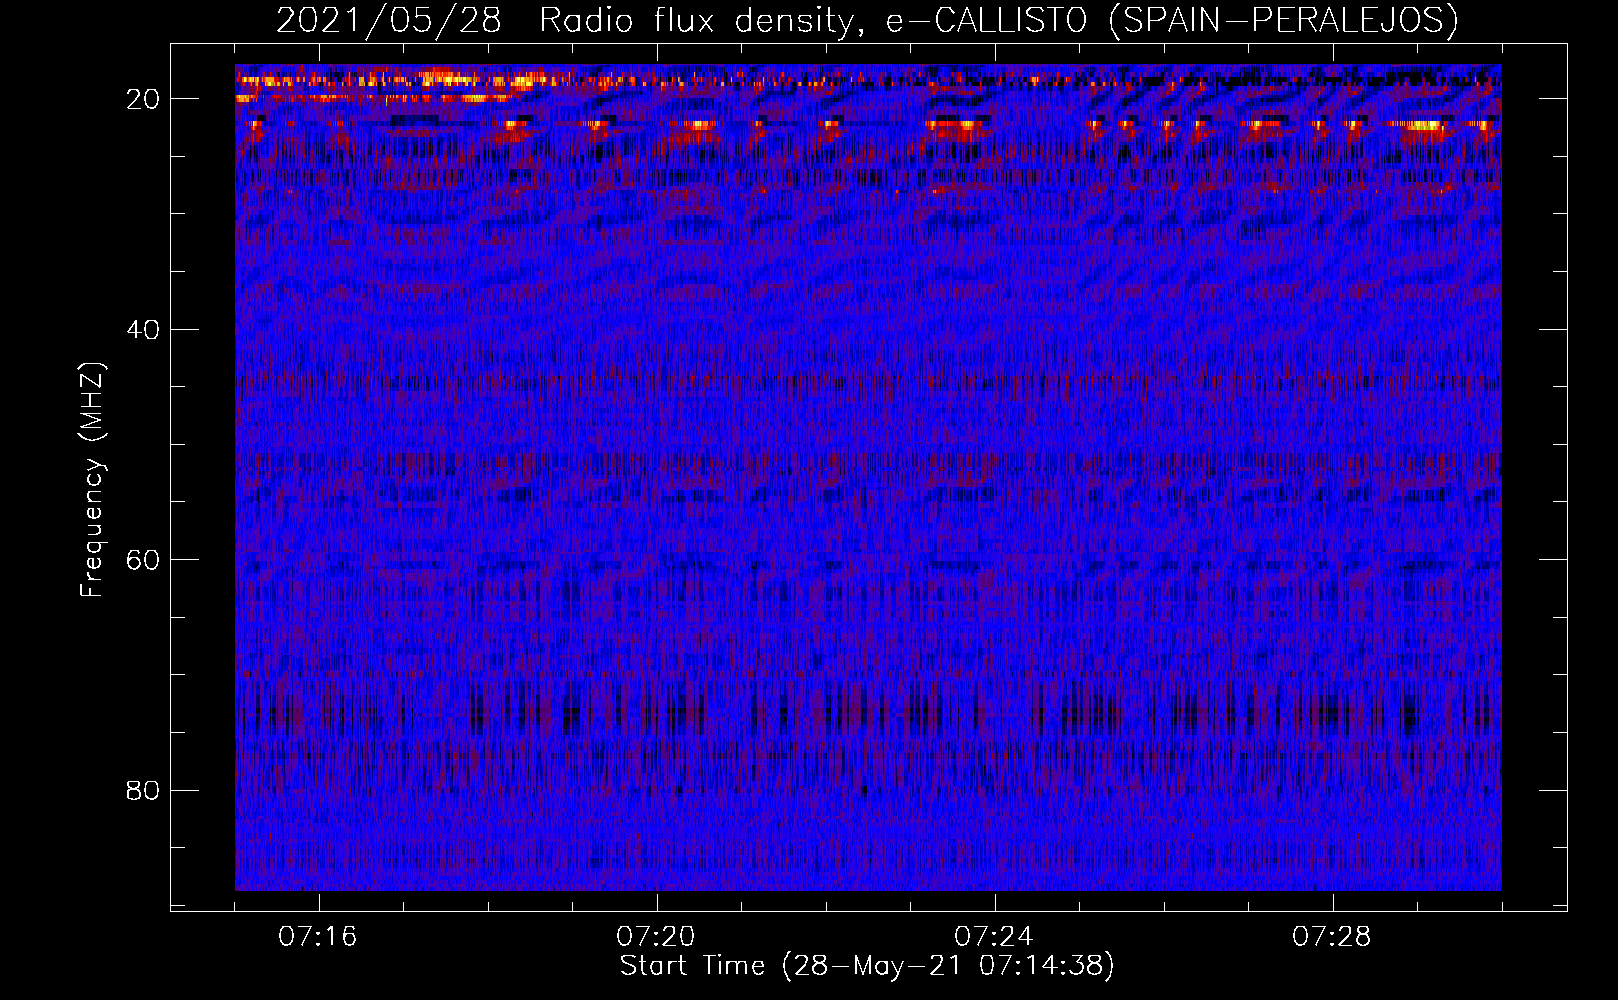The width and height of the screenshot is (1618, 1000).
Task: Click the '07:20' time tick label
Action: tap(656, 937)
